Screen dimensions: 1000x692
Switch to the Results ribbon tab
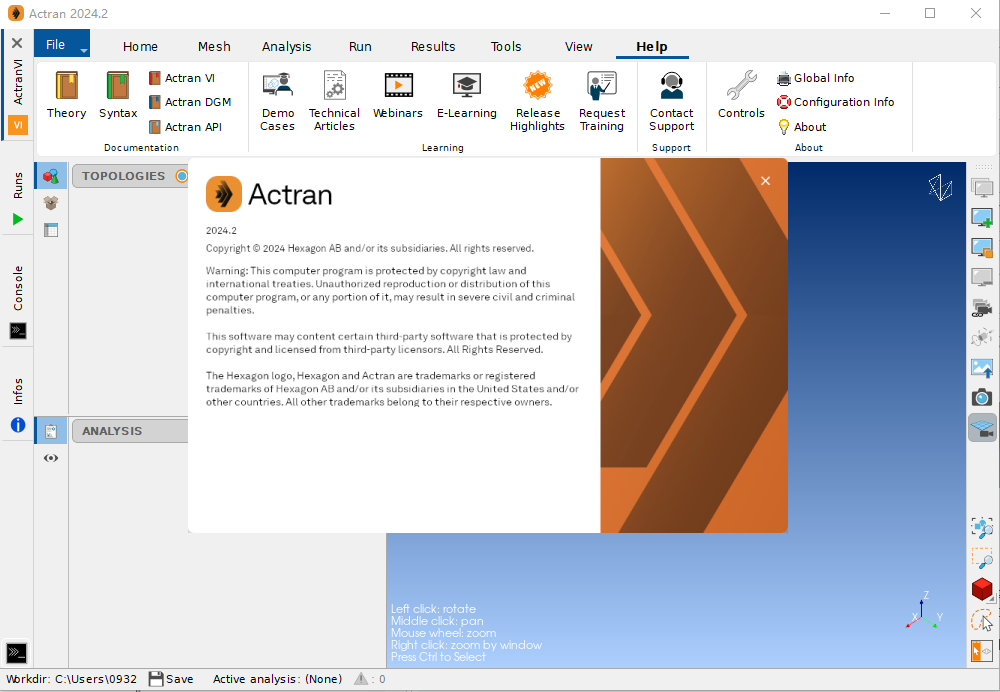(433, 47)
